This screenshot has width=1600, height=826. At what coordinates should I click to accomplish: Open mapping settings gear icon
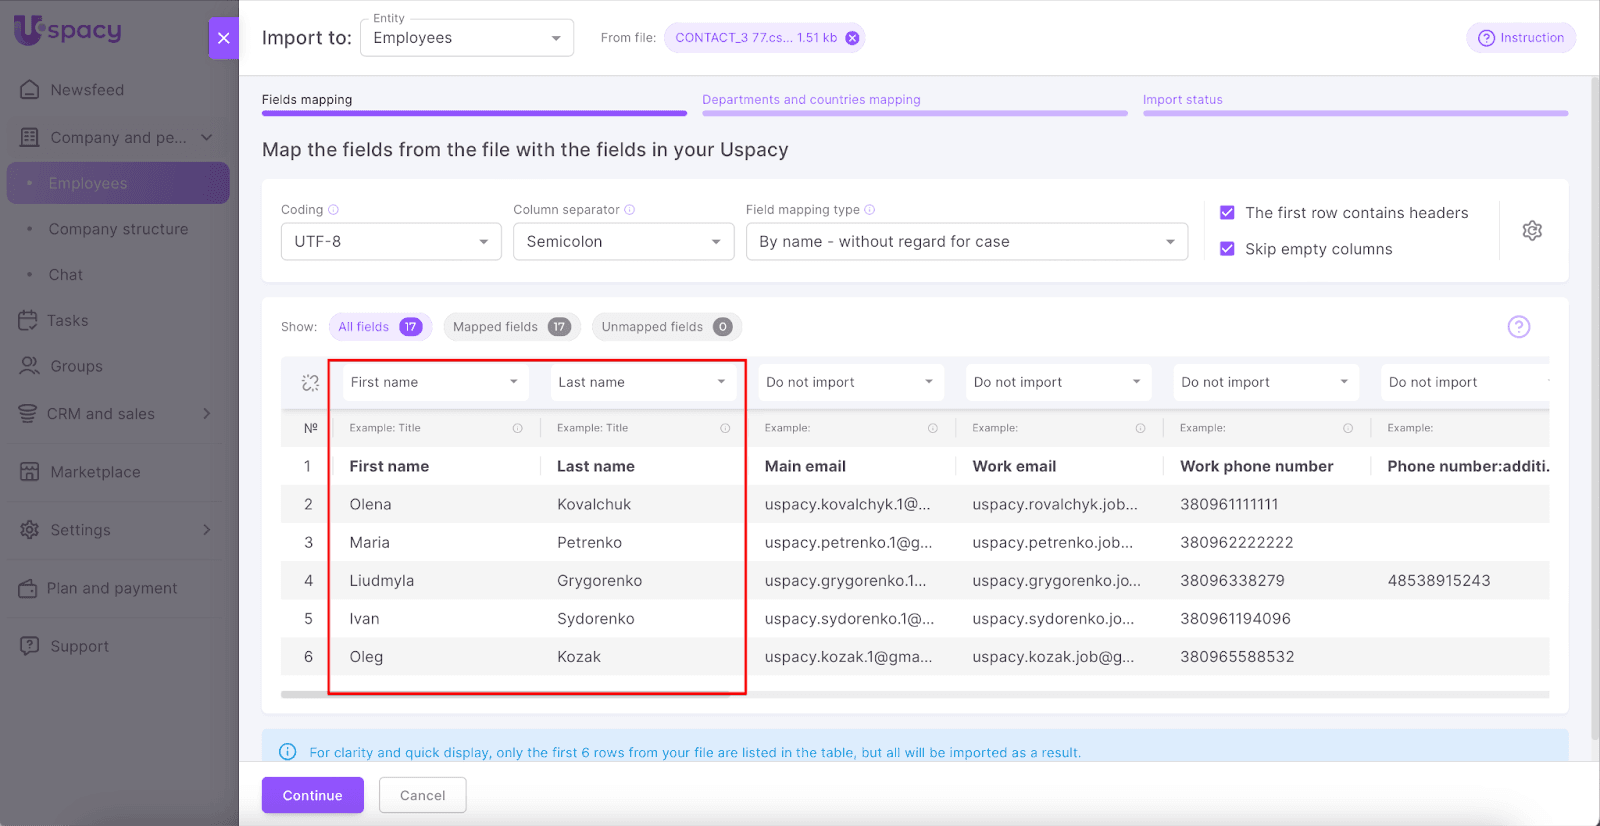[x=1531, y=231]
